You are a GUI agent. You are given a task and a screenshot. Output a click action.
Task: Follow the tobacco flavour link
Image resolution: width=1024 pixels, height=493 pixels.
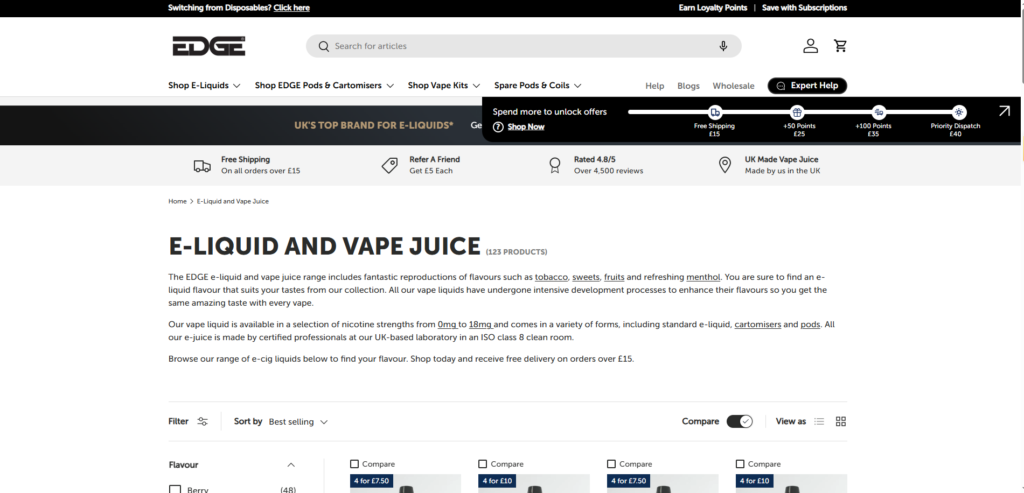pos(551,277)
